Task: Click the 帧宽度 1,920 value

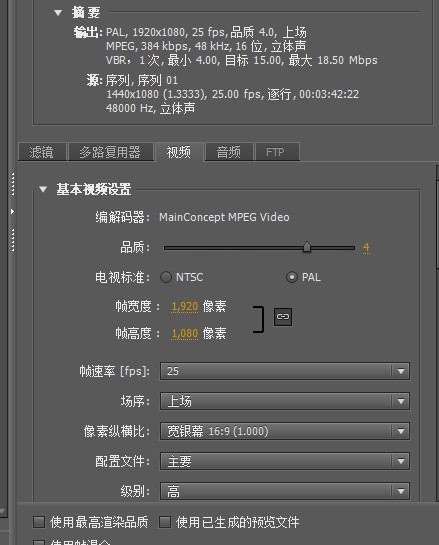Action: pos(185,307)
